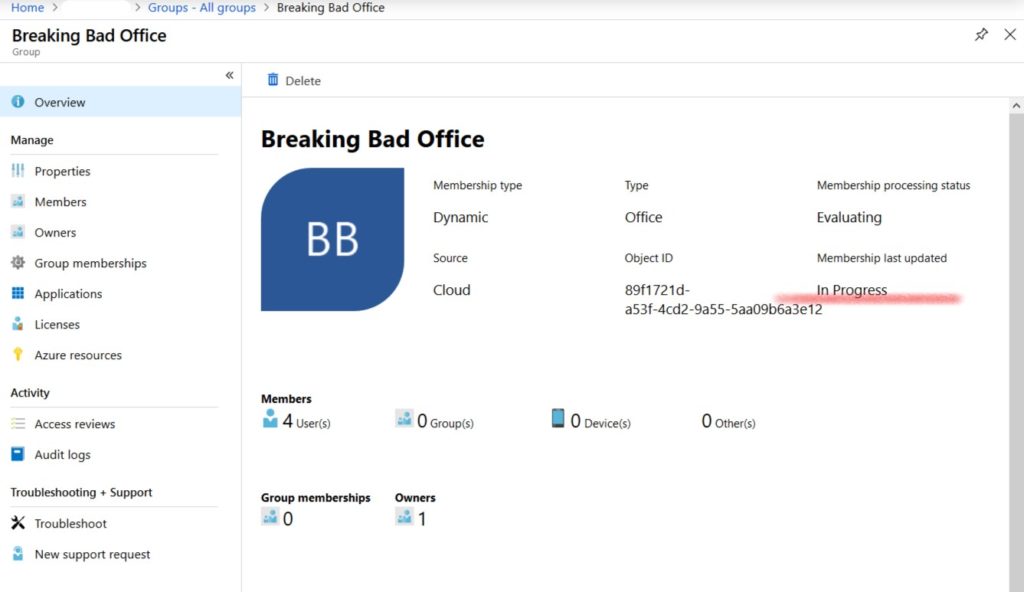Click the Evaluating status value
This screenshot has height=592, width=1024.
(849, 218)
